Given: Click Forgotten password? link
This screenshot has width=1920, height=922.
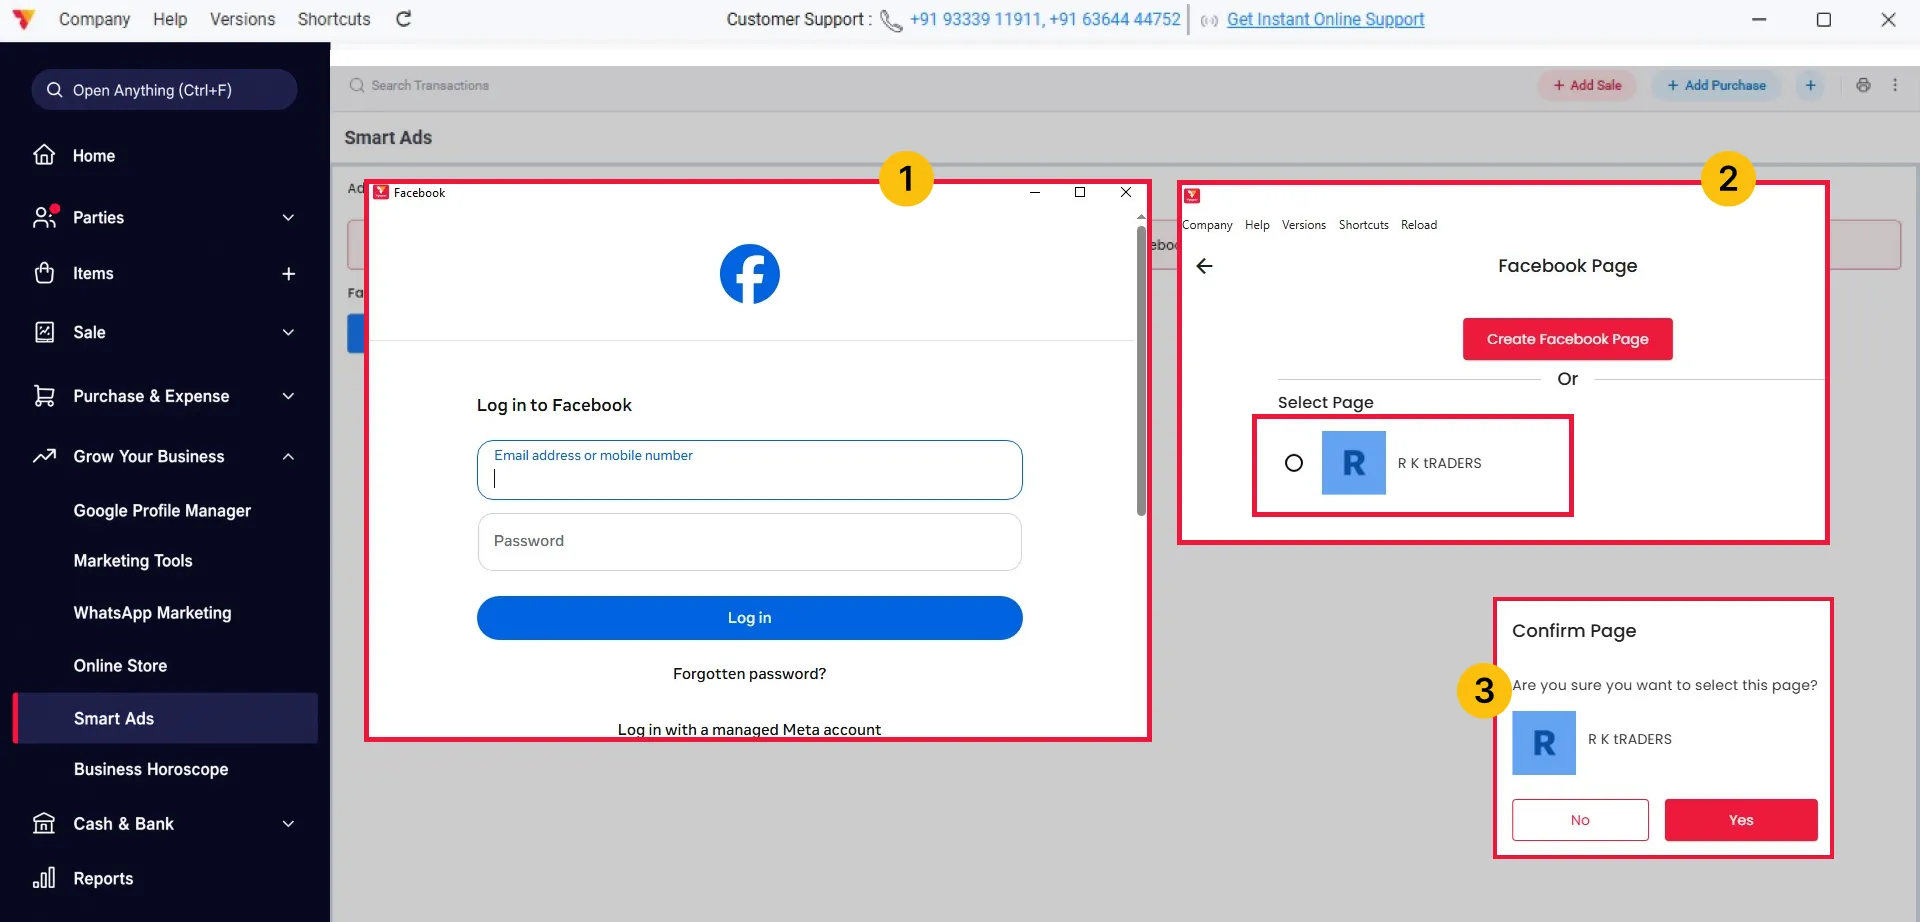Looking at the screenshot, I should click(x=749, y=674).
